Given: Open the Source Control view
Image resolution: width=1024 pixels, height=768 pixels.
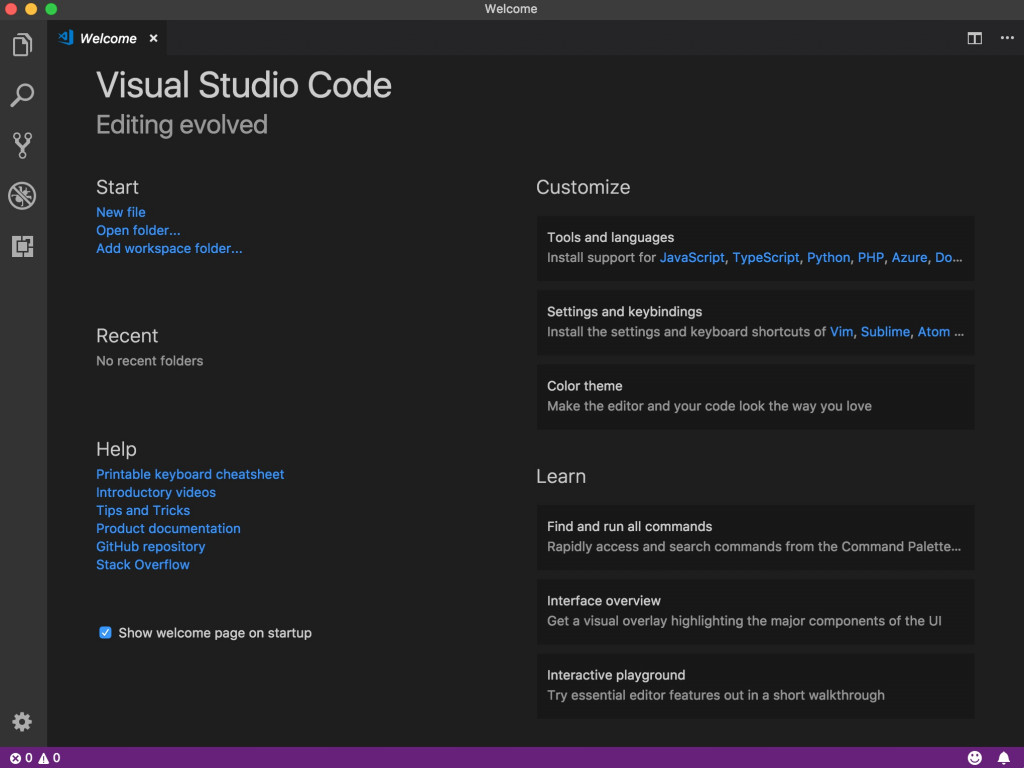Looking at the screenshot, I should (x=22, y=145).
